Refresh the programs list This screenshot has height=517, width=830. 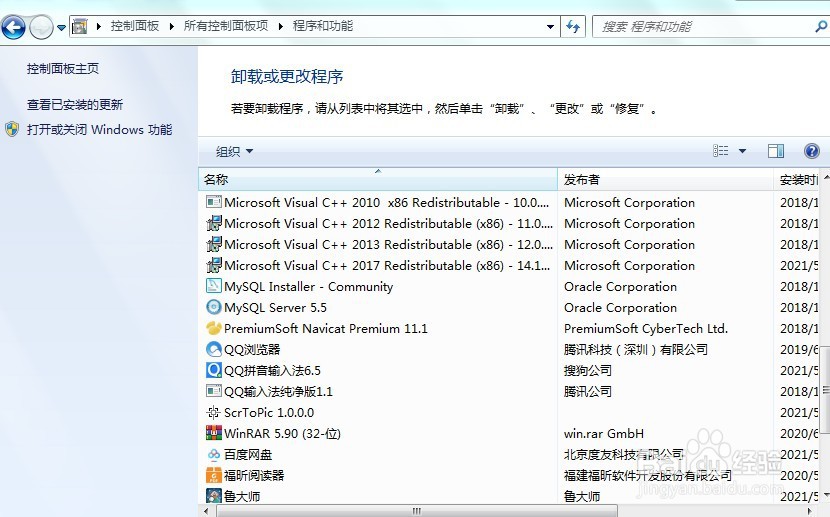tap(573, 26)
